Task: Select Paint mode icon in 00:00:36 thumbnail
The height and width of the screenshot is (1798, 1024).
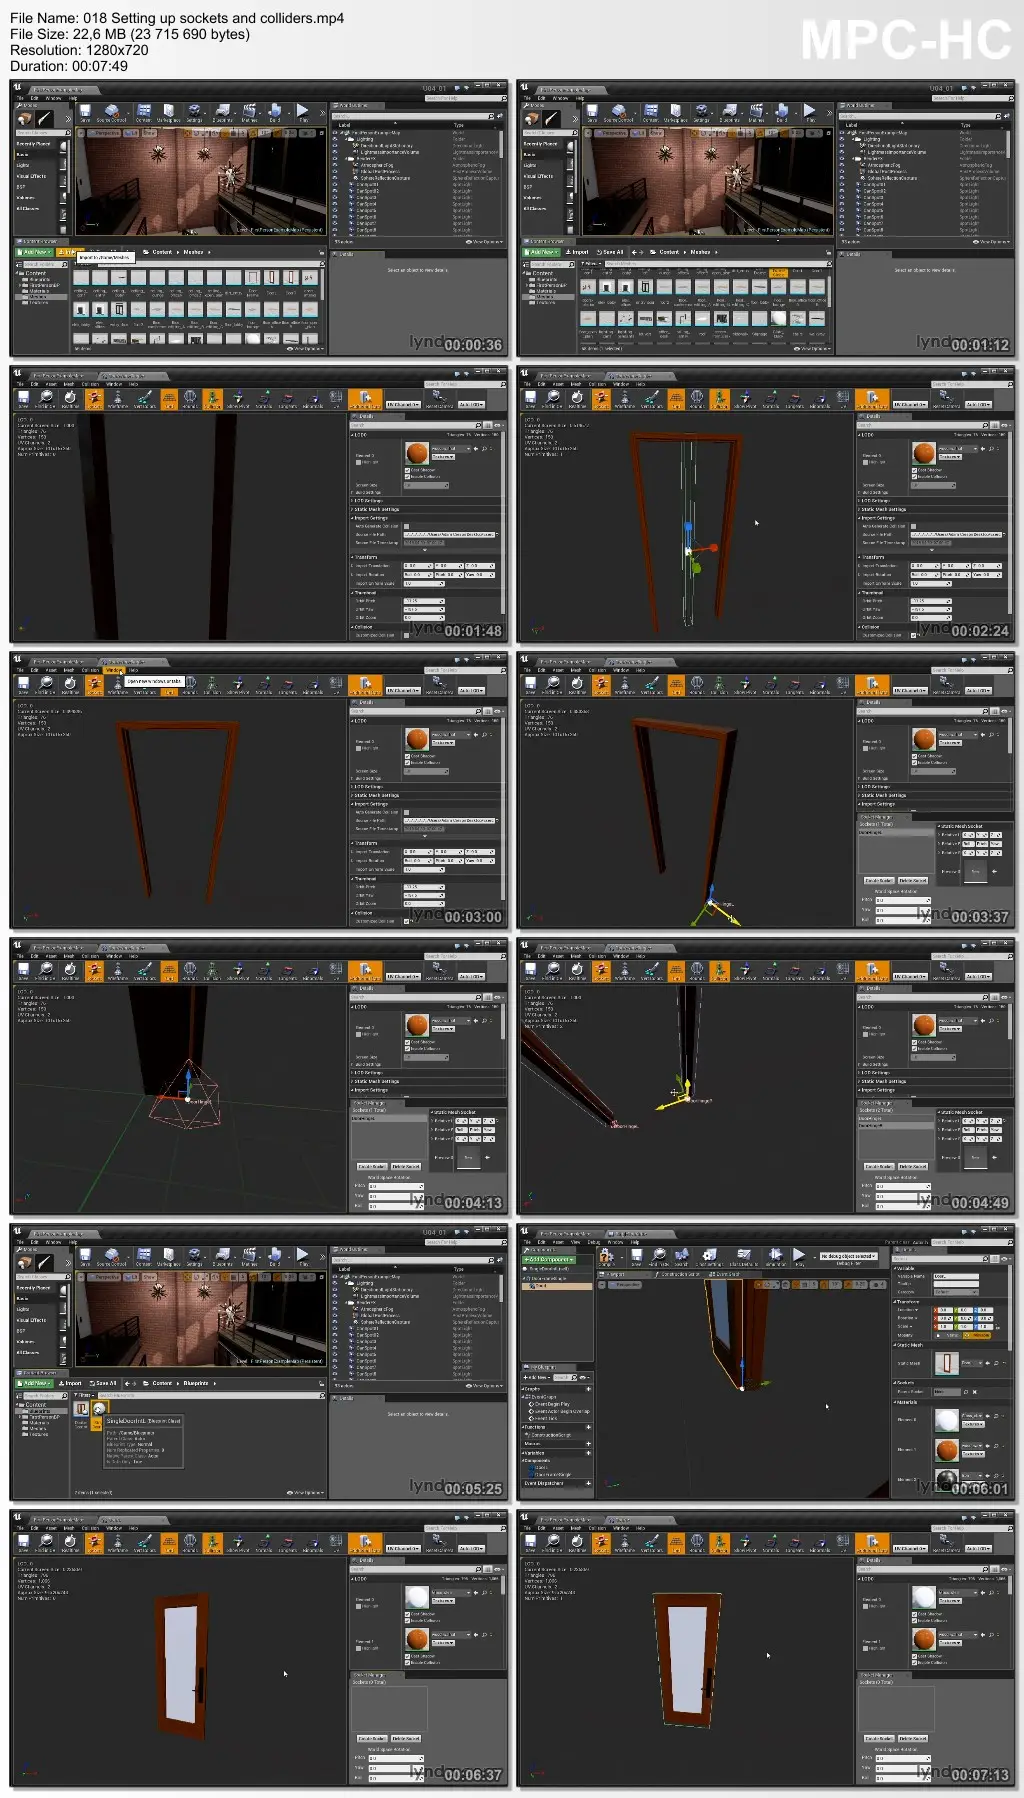Action: (45, 118)
